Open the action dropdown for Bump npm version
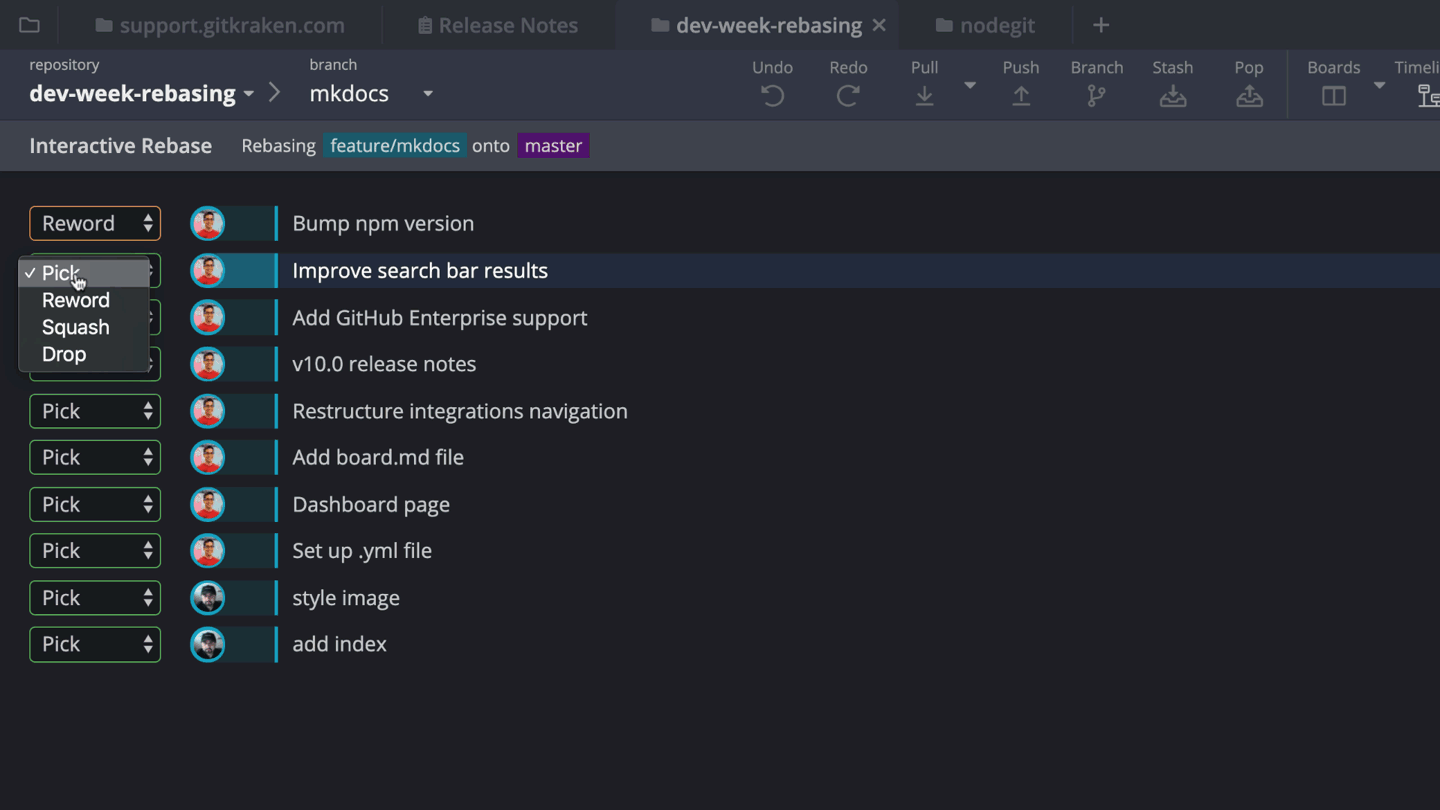Screen dimensions: 1440x810 [95, 223]
